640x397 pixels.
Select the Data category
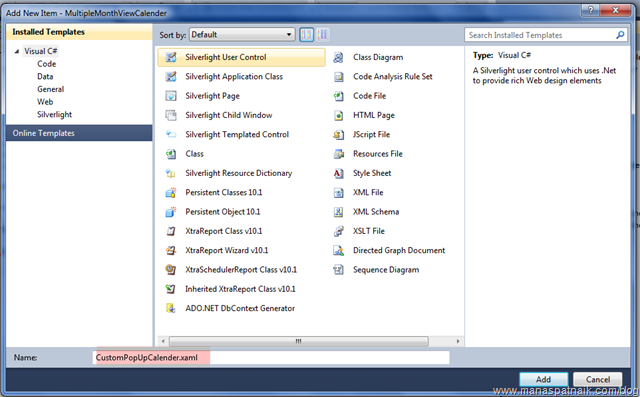click(x=45, y=76)
